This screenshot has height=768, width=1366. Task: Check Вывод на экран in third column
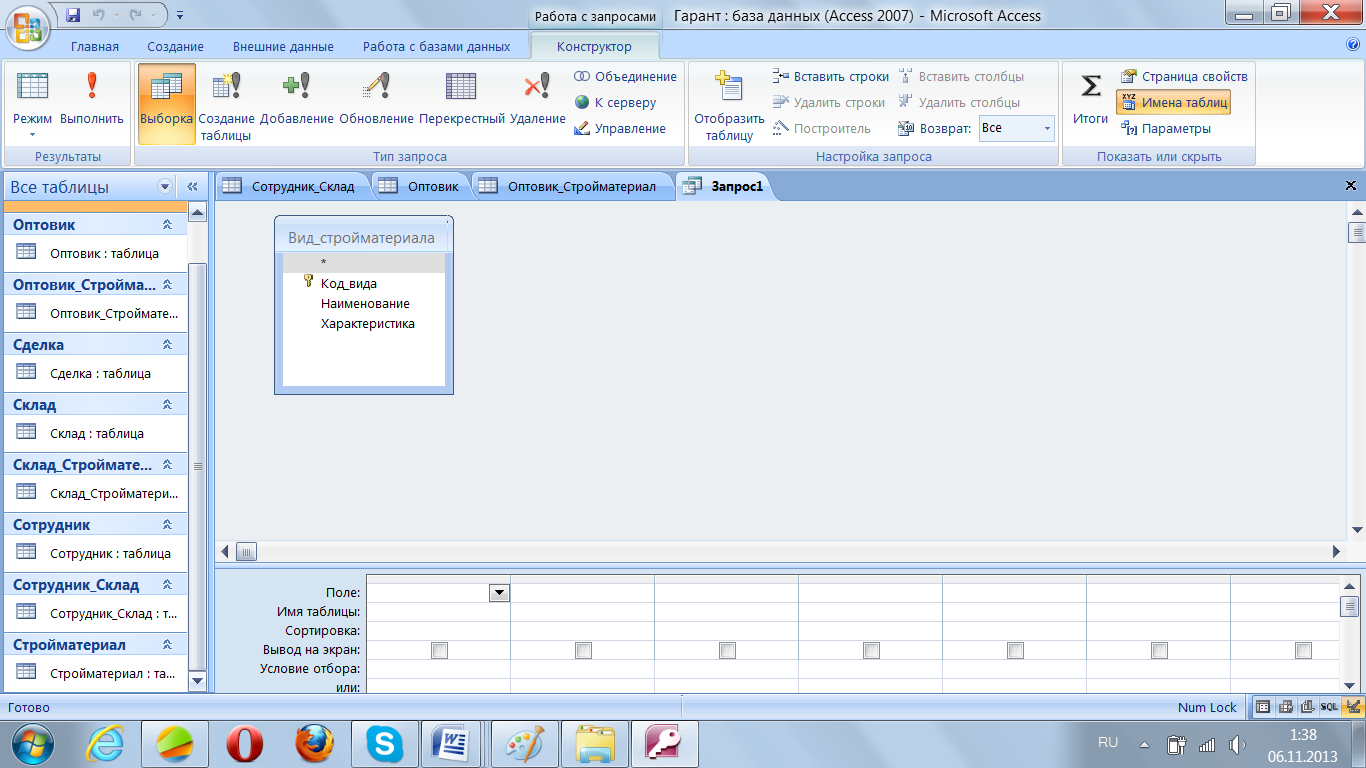point(727,651)
